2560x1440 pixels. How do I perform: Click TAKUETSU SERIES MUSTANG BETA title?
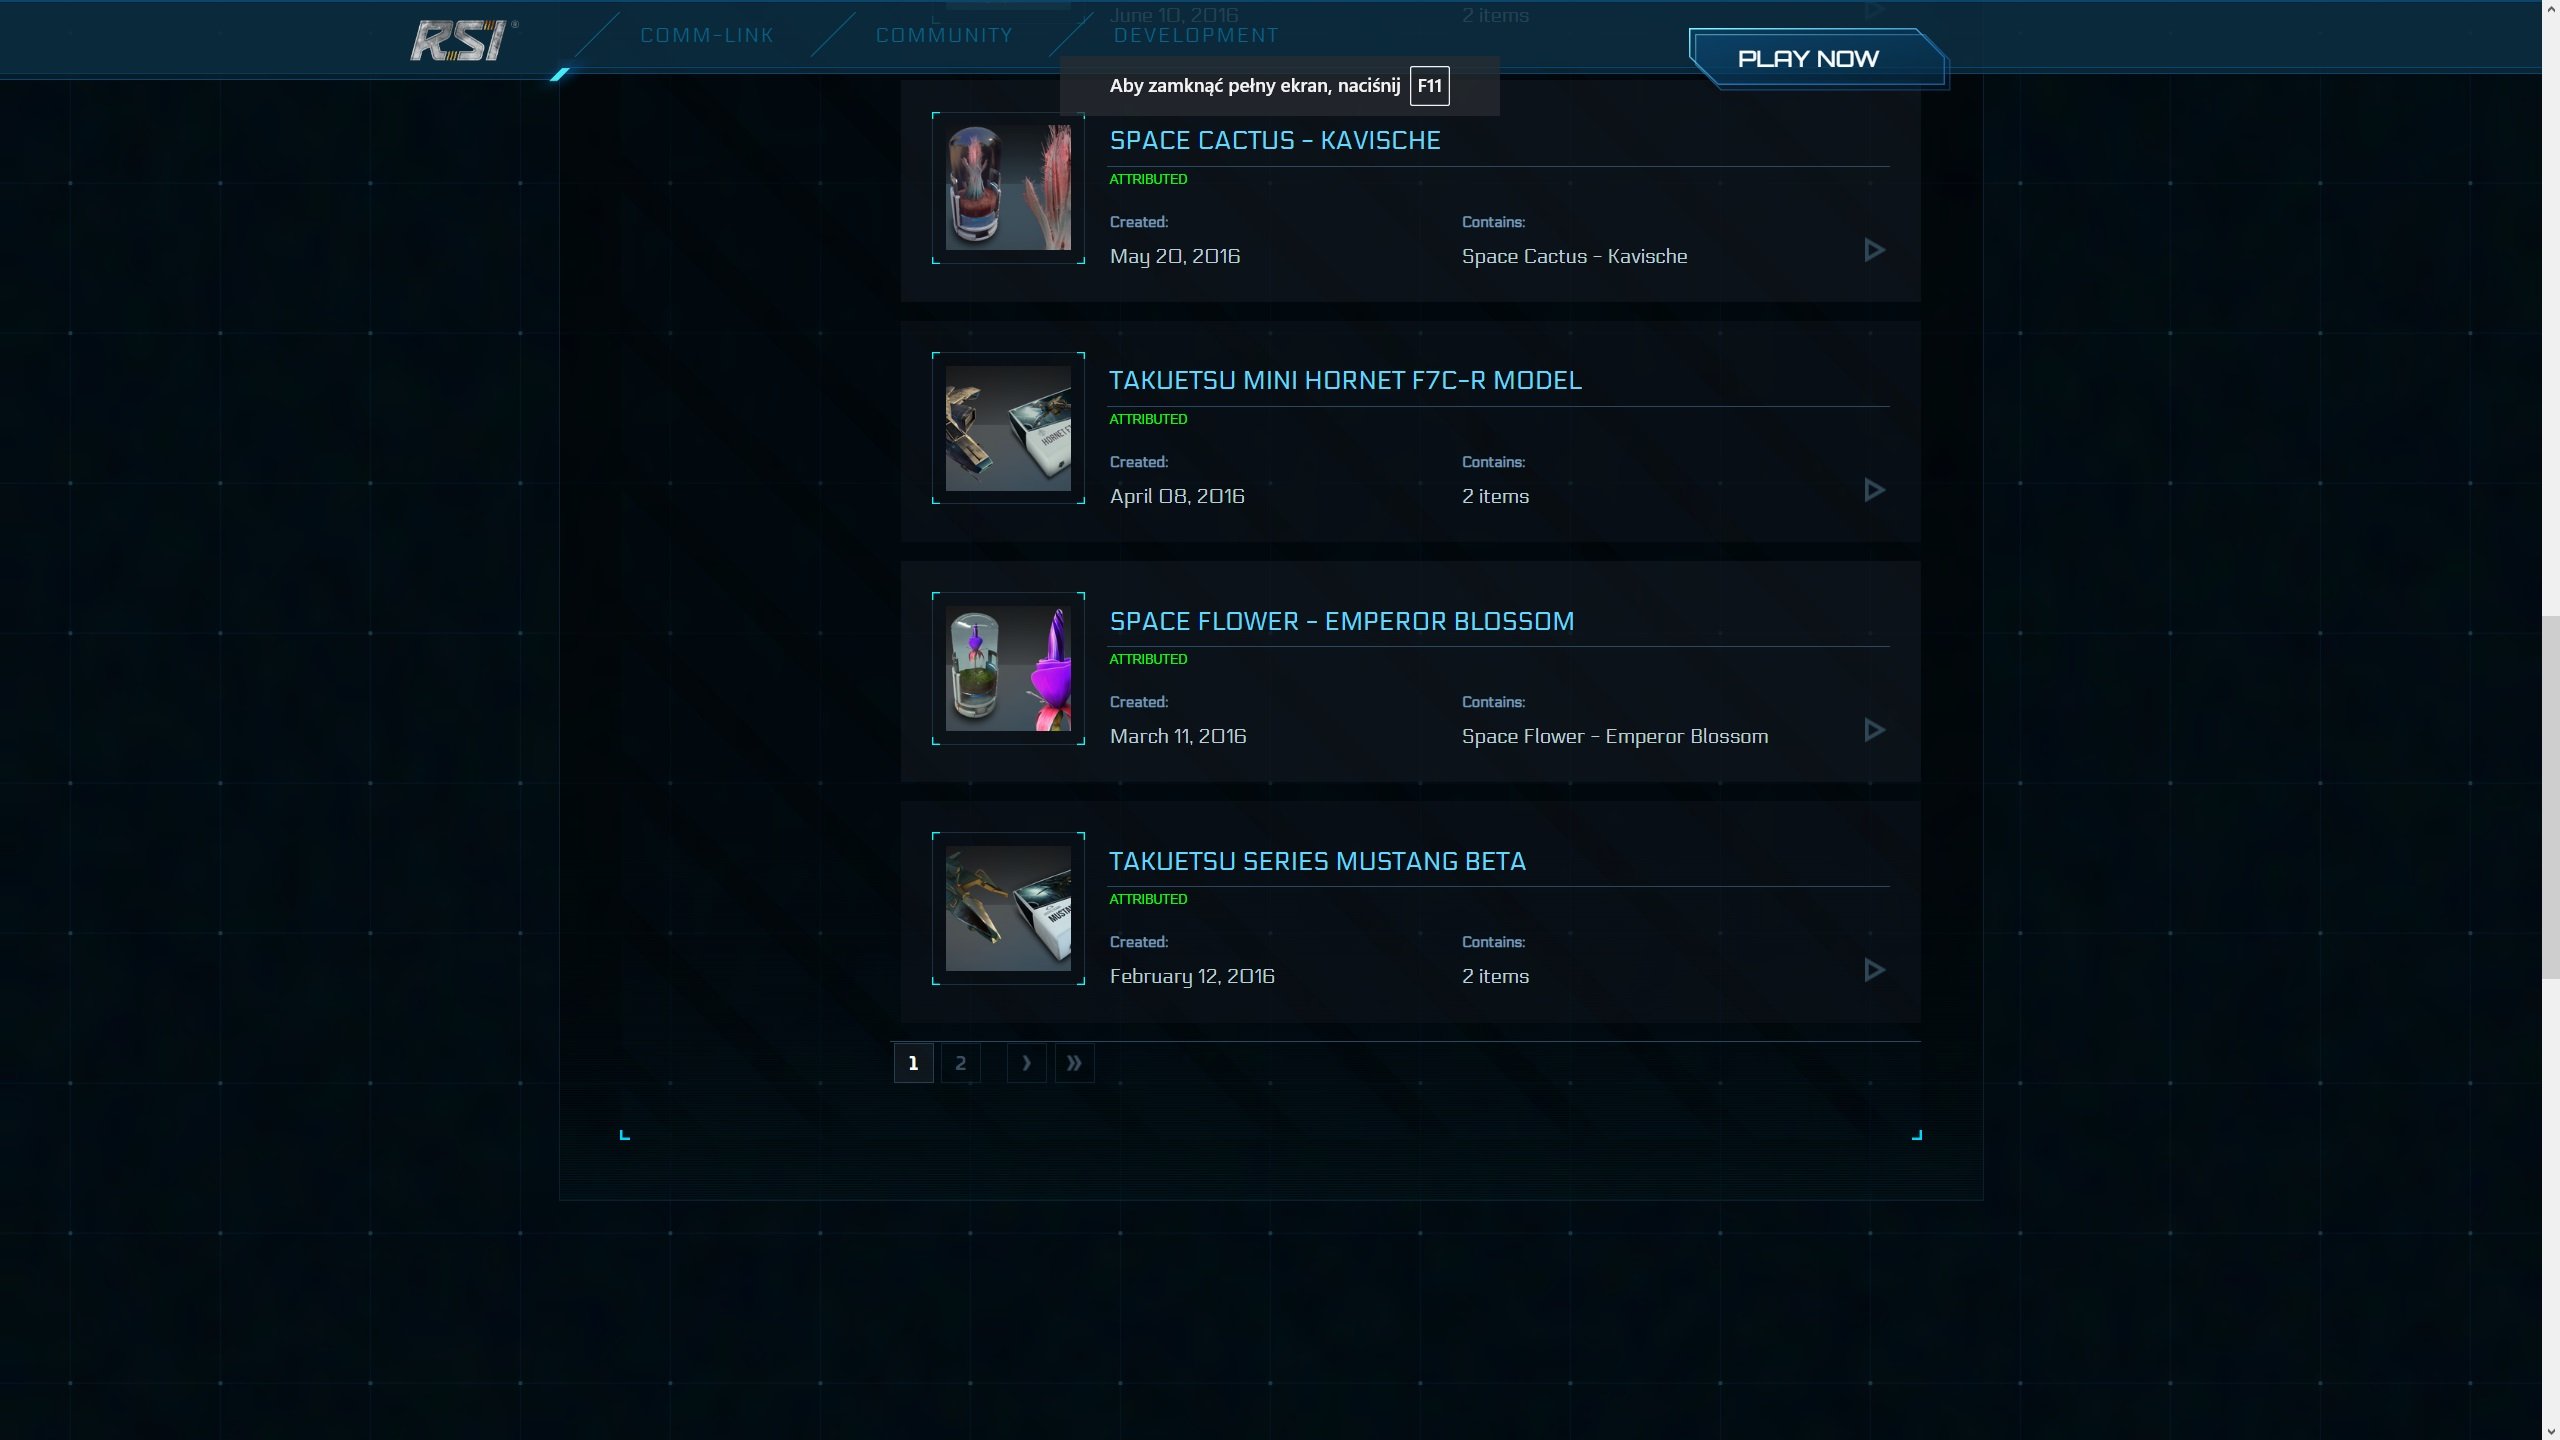click(x=1317, y=861)
